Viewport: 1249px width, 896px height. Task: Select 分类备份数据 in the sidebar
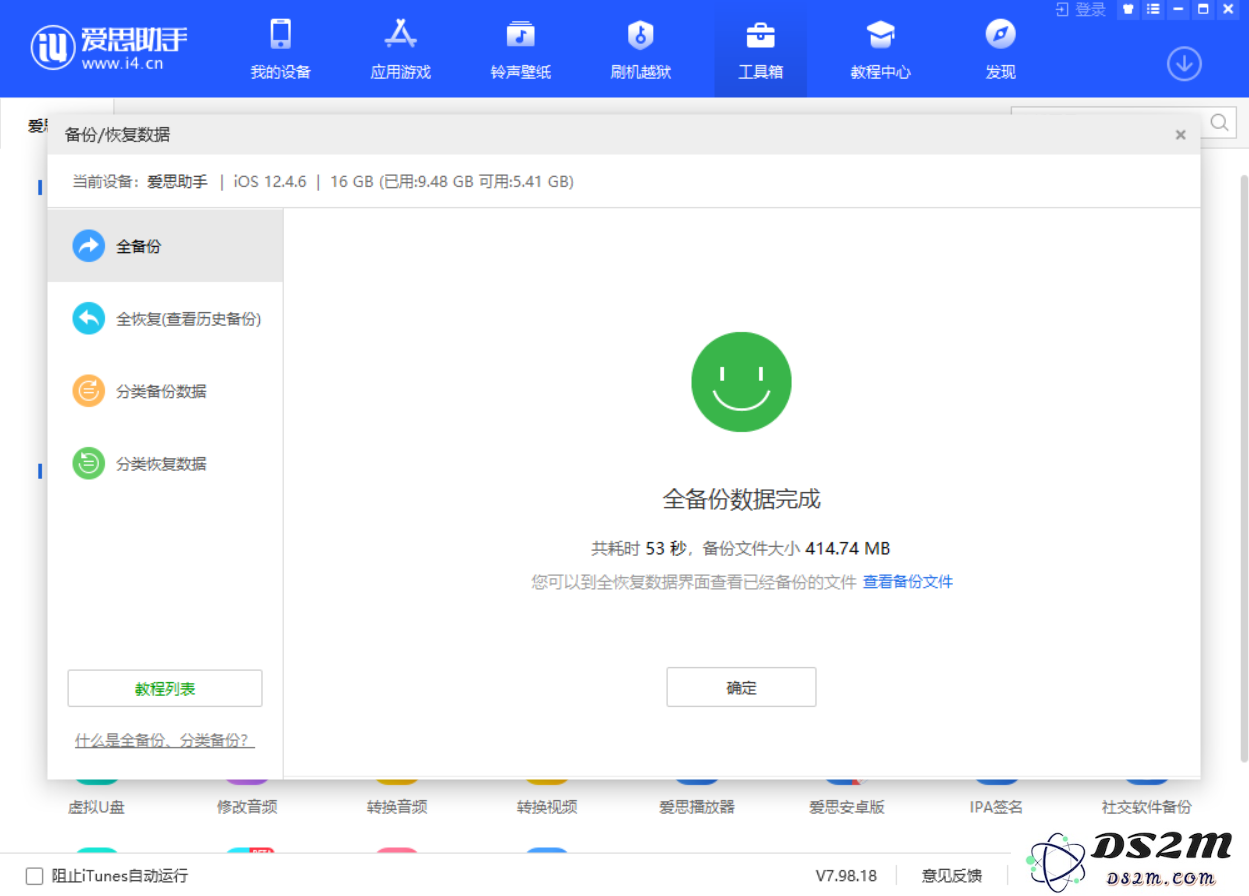point(165,391)
